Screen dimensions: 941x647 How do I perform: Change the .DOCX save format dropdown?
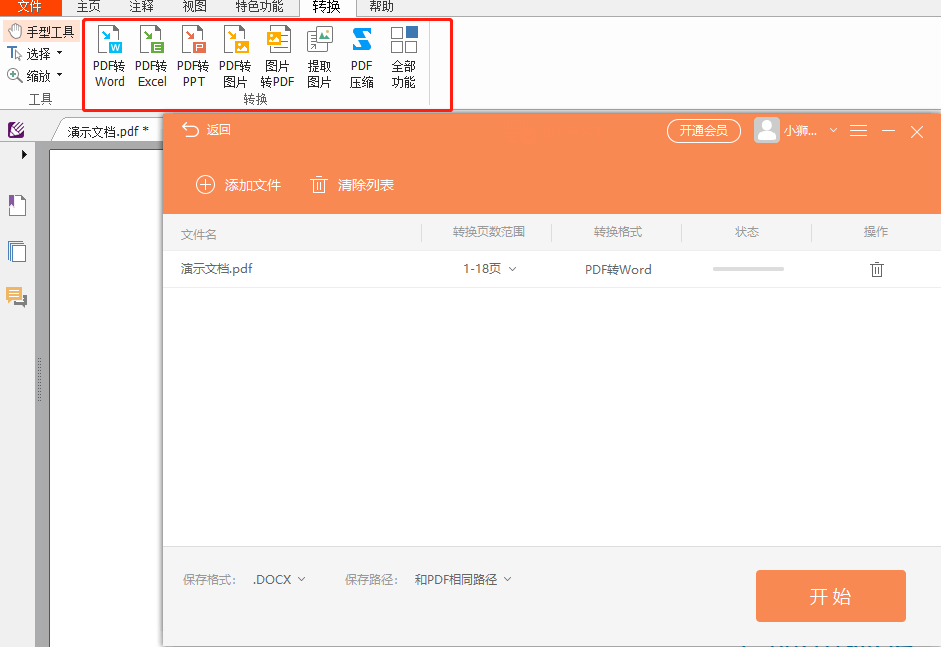pos(278,579)
